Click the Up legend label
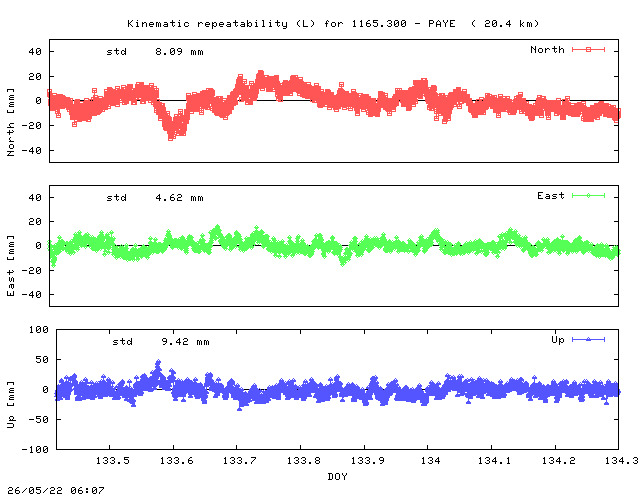 click(558, 340)
